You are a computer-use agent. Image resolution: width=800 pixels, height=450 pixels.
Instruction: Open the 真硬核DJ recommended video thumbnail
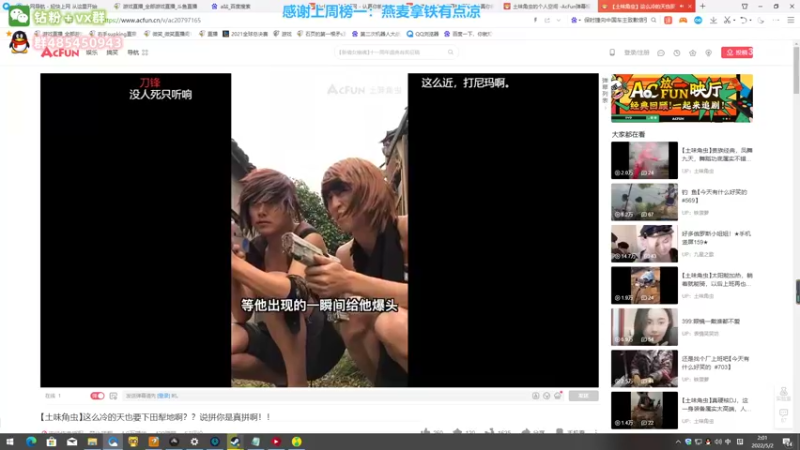click(644, 410)
